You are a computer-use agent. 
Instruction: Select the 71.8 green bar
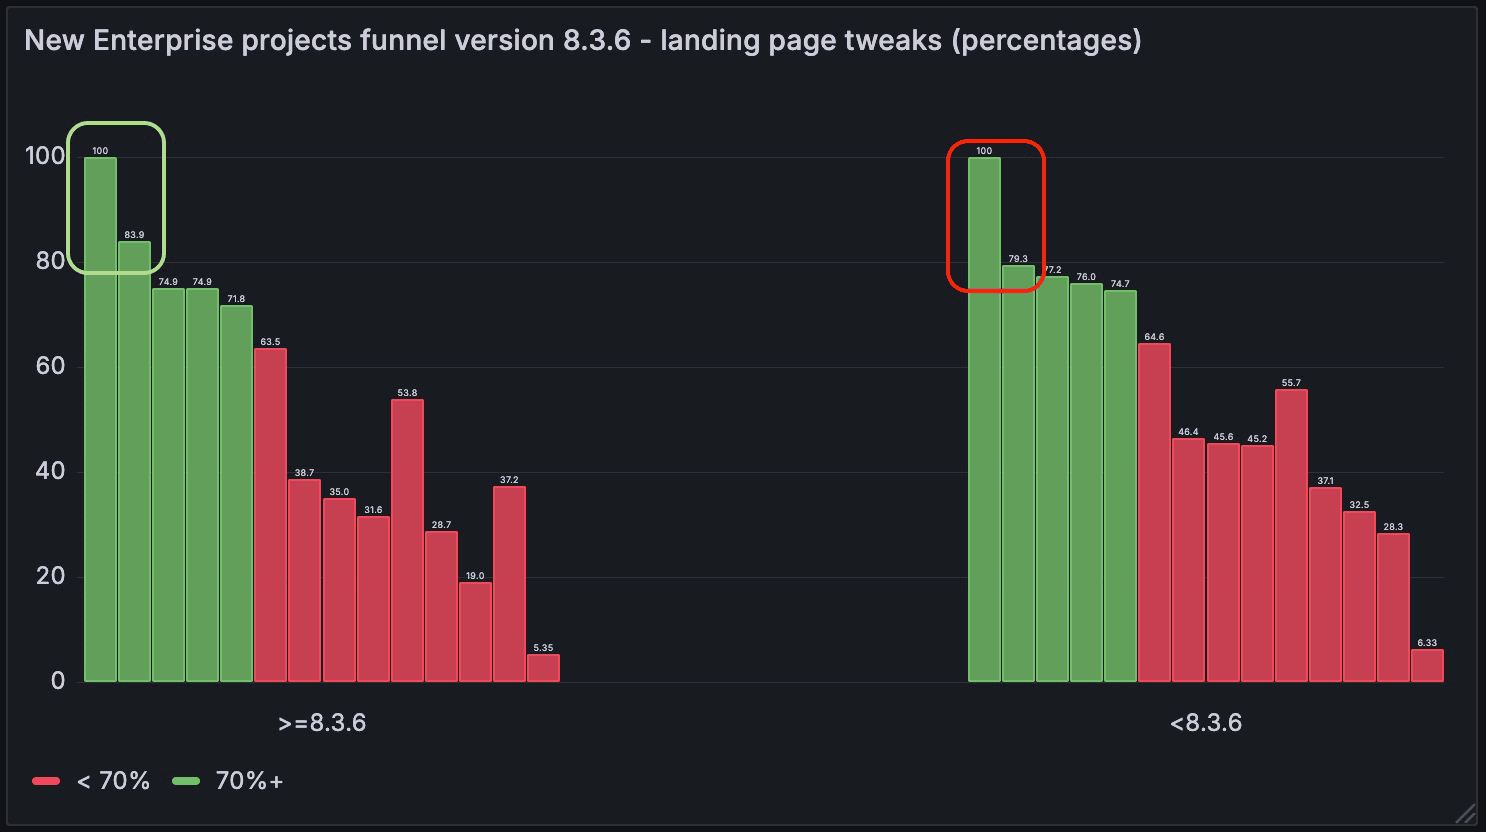click(236, 494)
